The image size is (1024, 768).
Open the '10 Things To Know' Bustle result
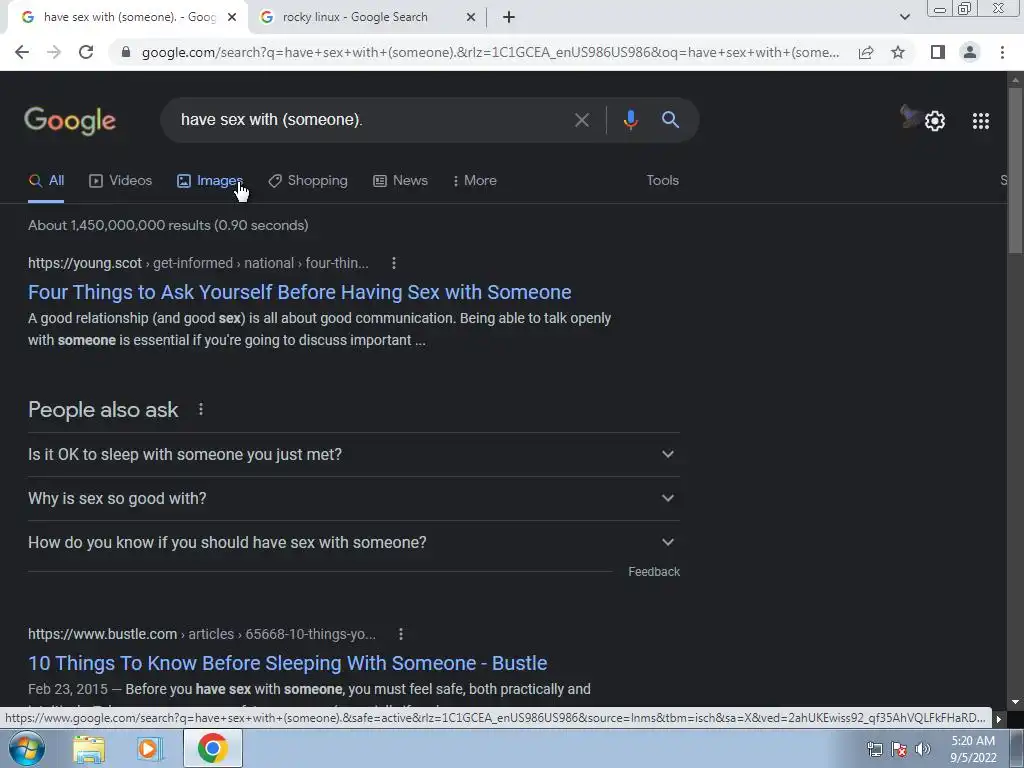(287, 663)
